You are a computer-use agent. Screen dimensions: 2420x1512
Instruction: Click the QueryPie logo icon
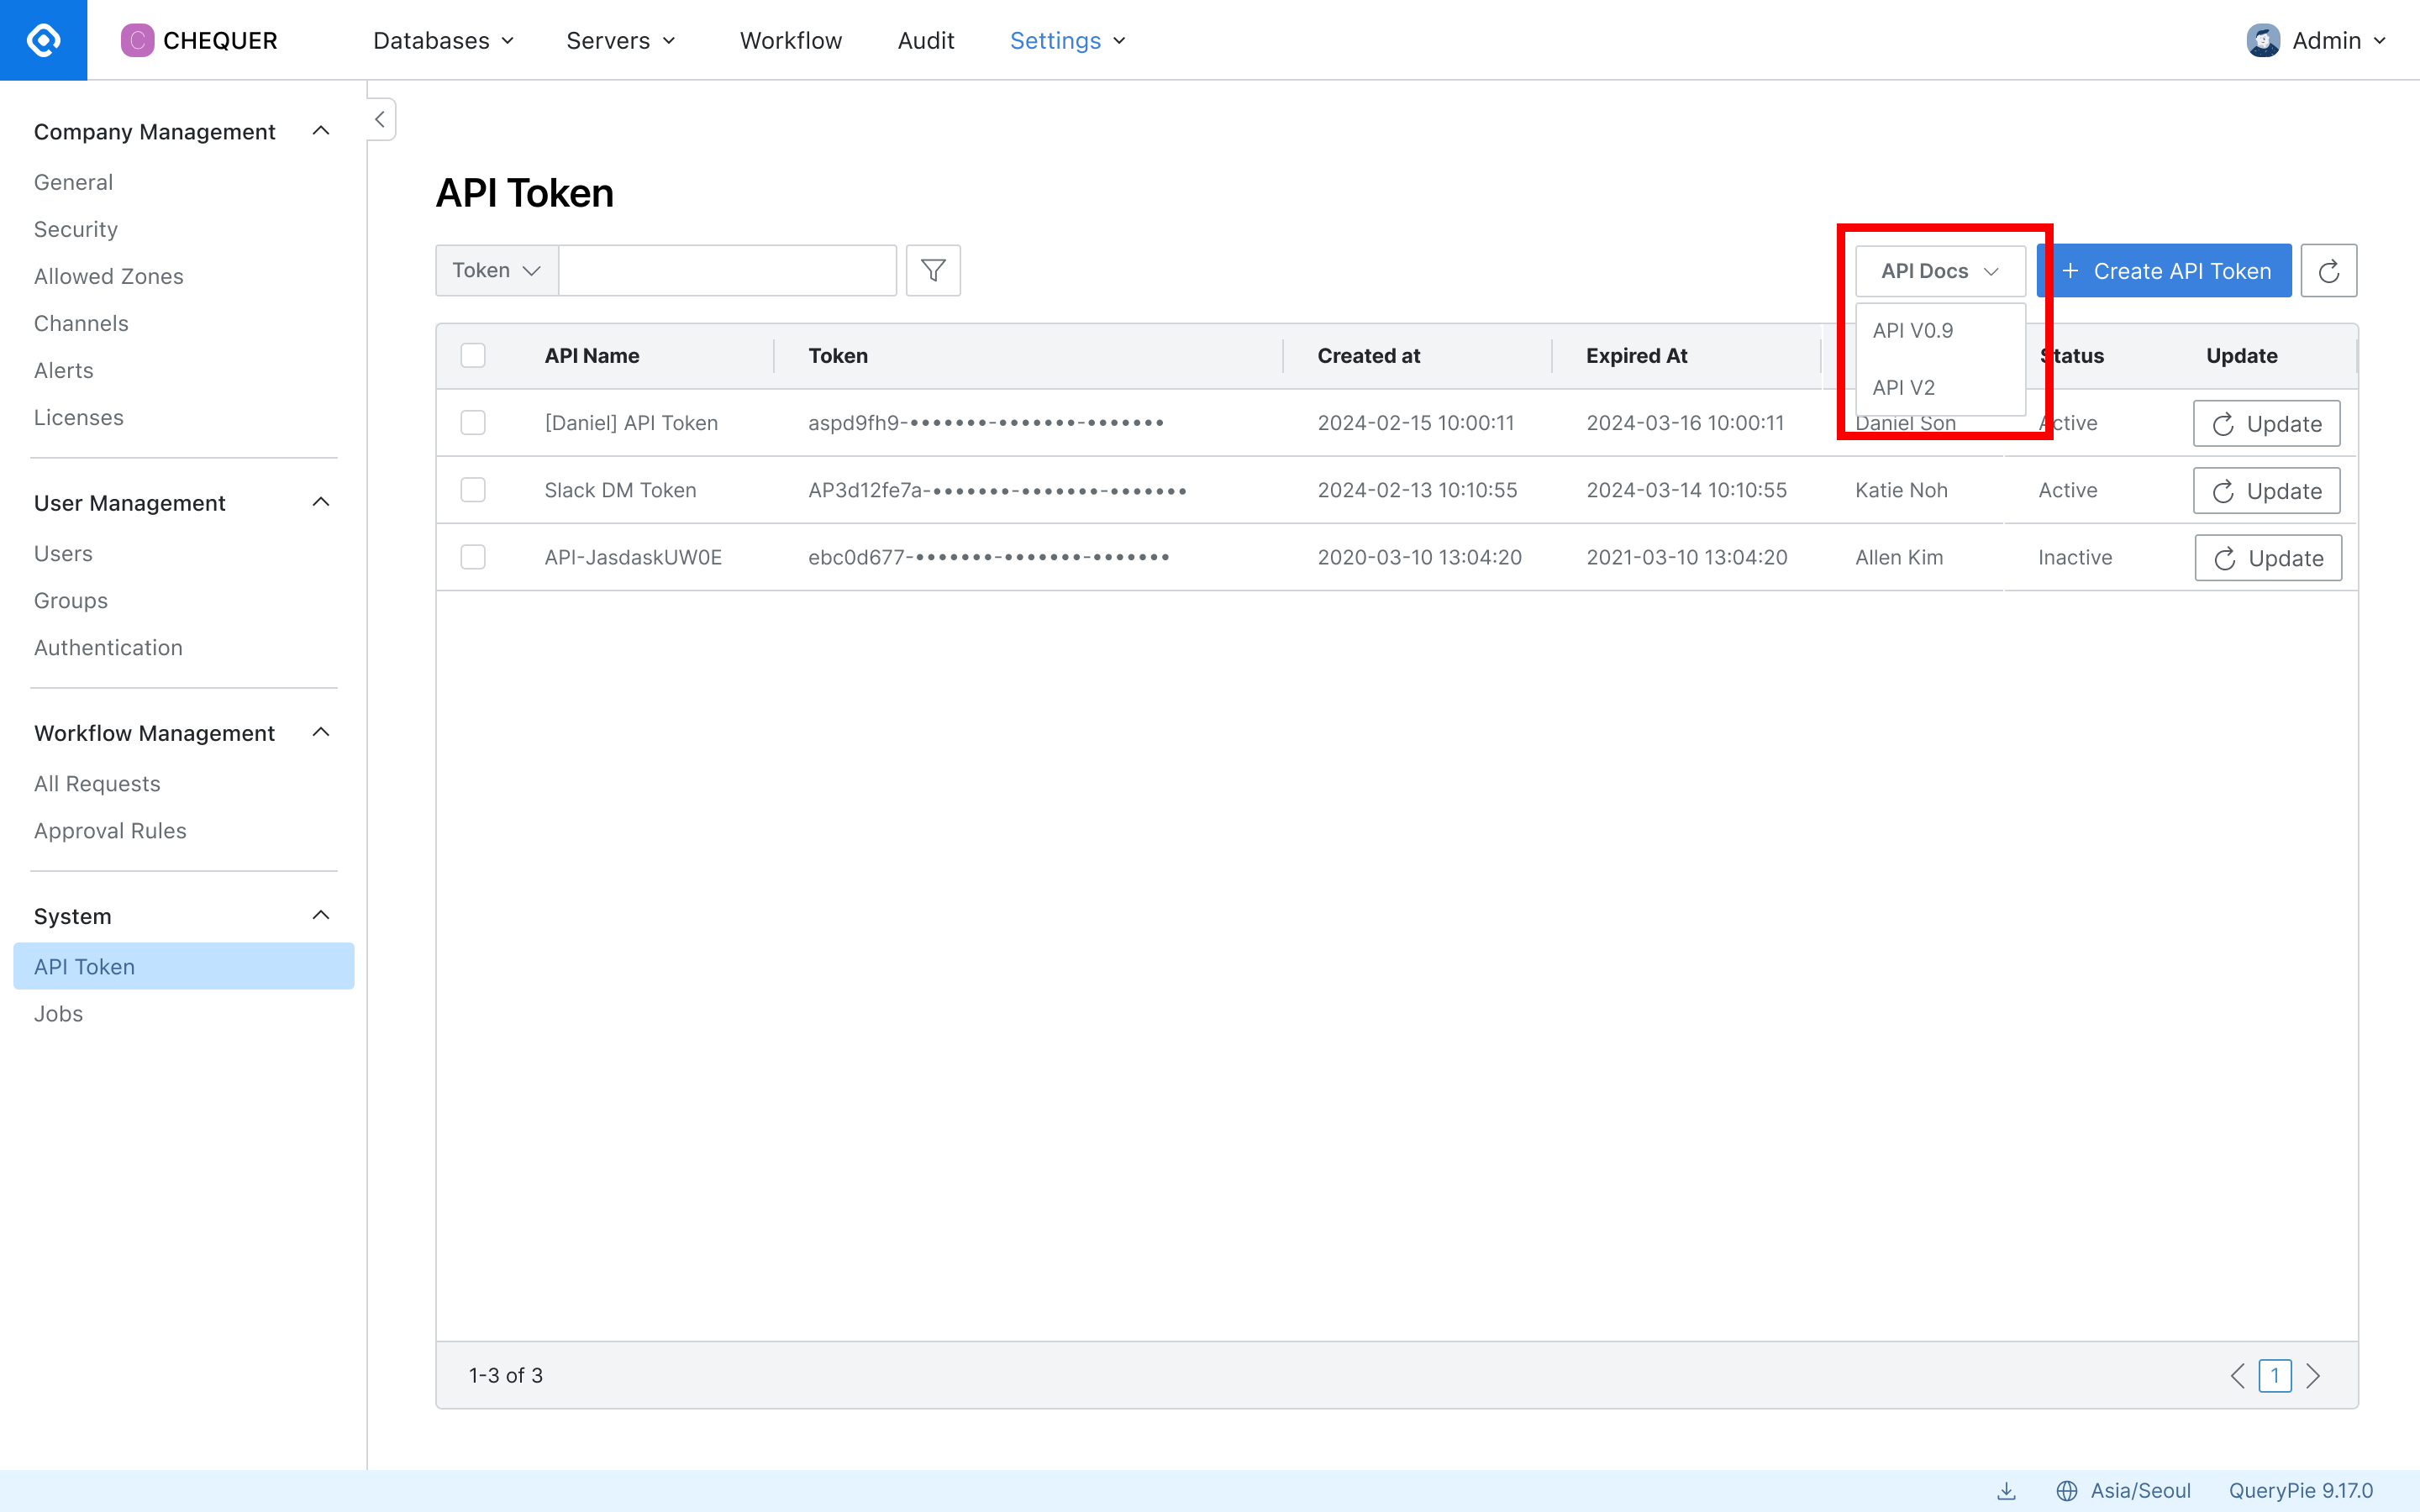coord(43,40)
